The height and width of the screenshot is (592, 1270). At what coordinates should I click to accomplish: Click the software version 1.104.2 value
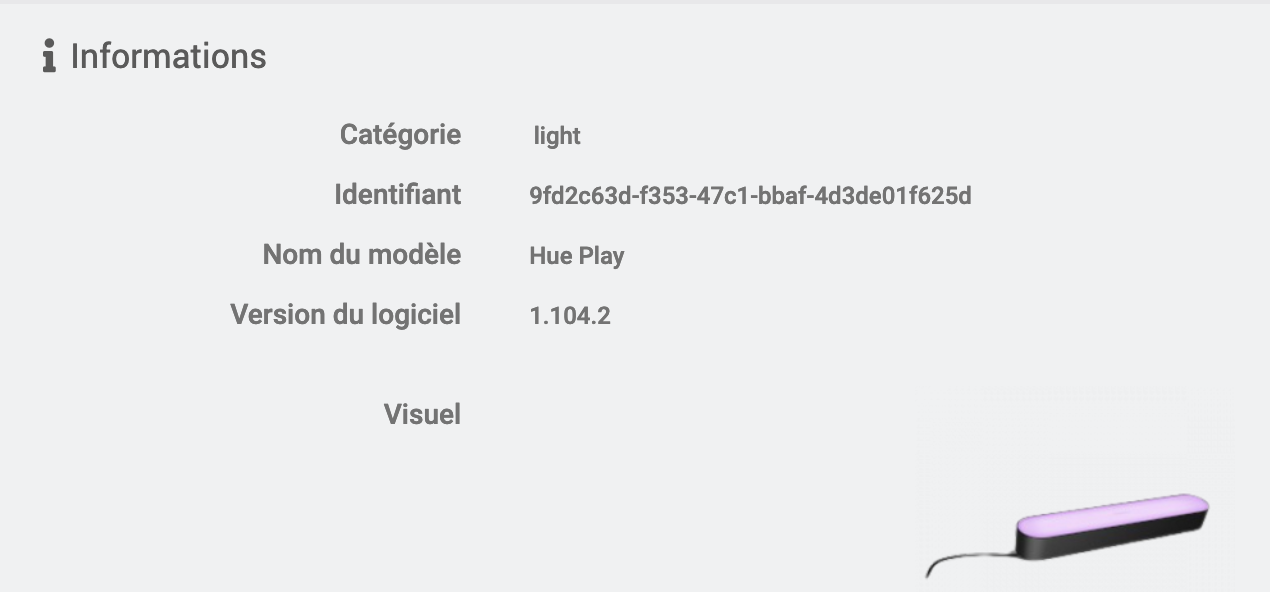[570, 316]
